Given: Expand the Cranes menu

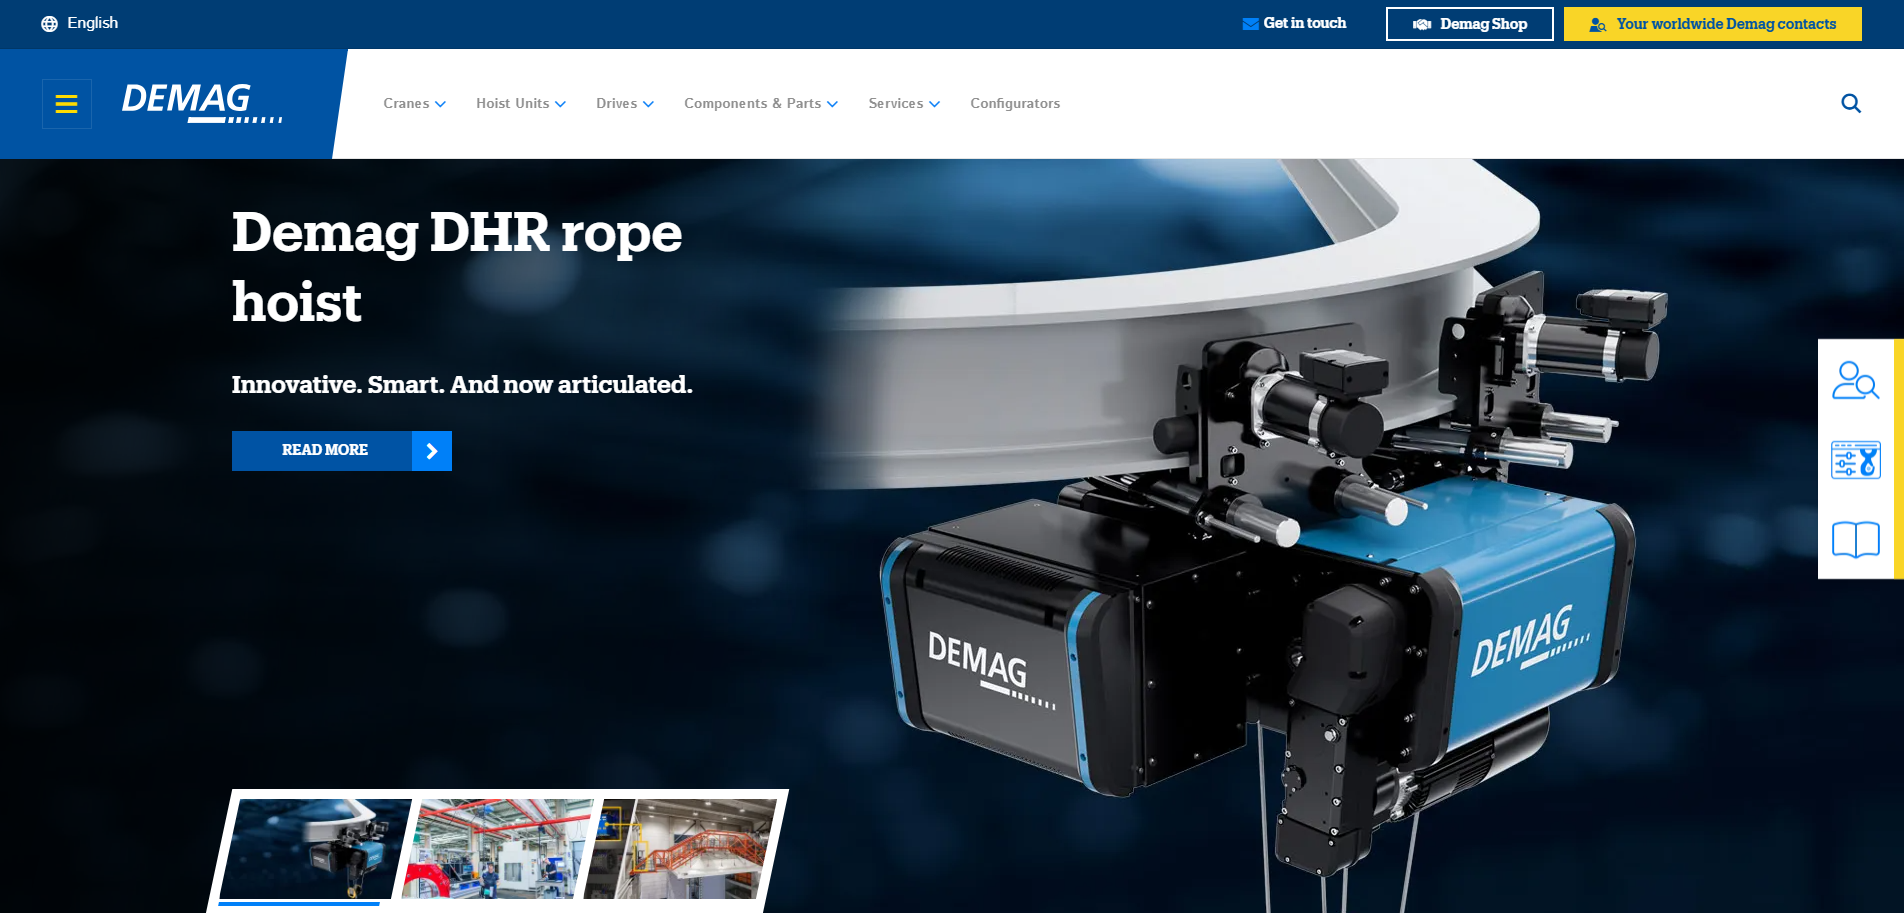Looking at the screenshot, I should (415, 103).
